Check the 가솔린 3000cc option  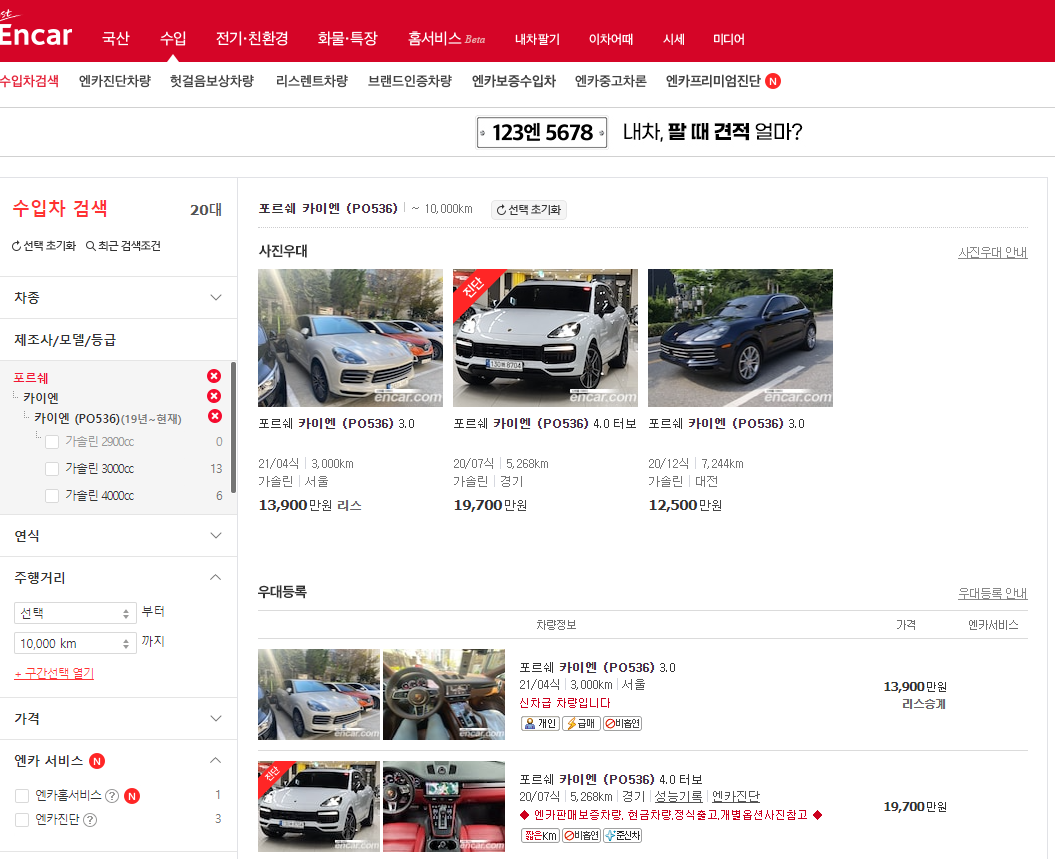(52, 469)
